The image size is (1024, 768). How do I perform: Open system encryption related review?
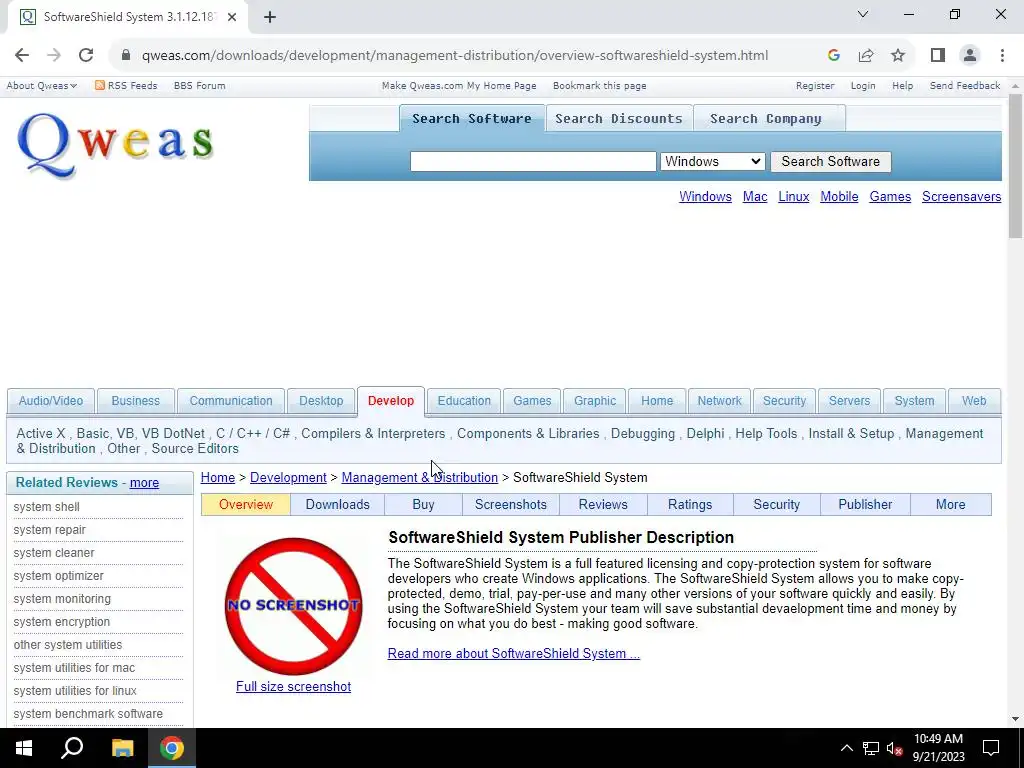pos(61,622)
